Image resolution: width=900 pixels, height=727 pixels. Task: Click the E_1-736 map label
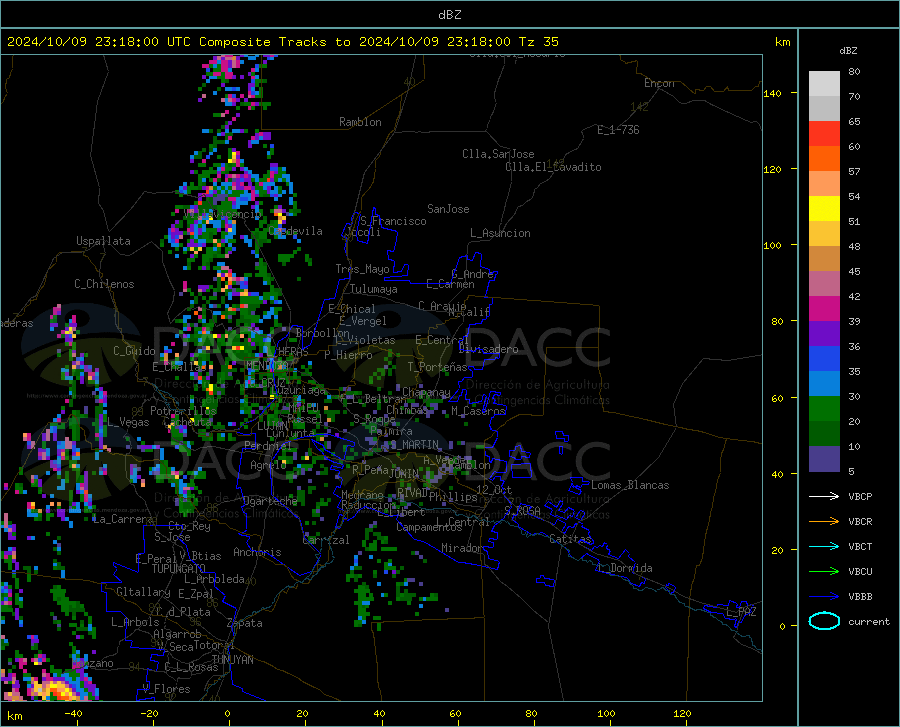[618, 130]
